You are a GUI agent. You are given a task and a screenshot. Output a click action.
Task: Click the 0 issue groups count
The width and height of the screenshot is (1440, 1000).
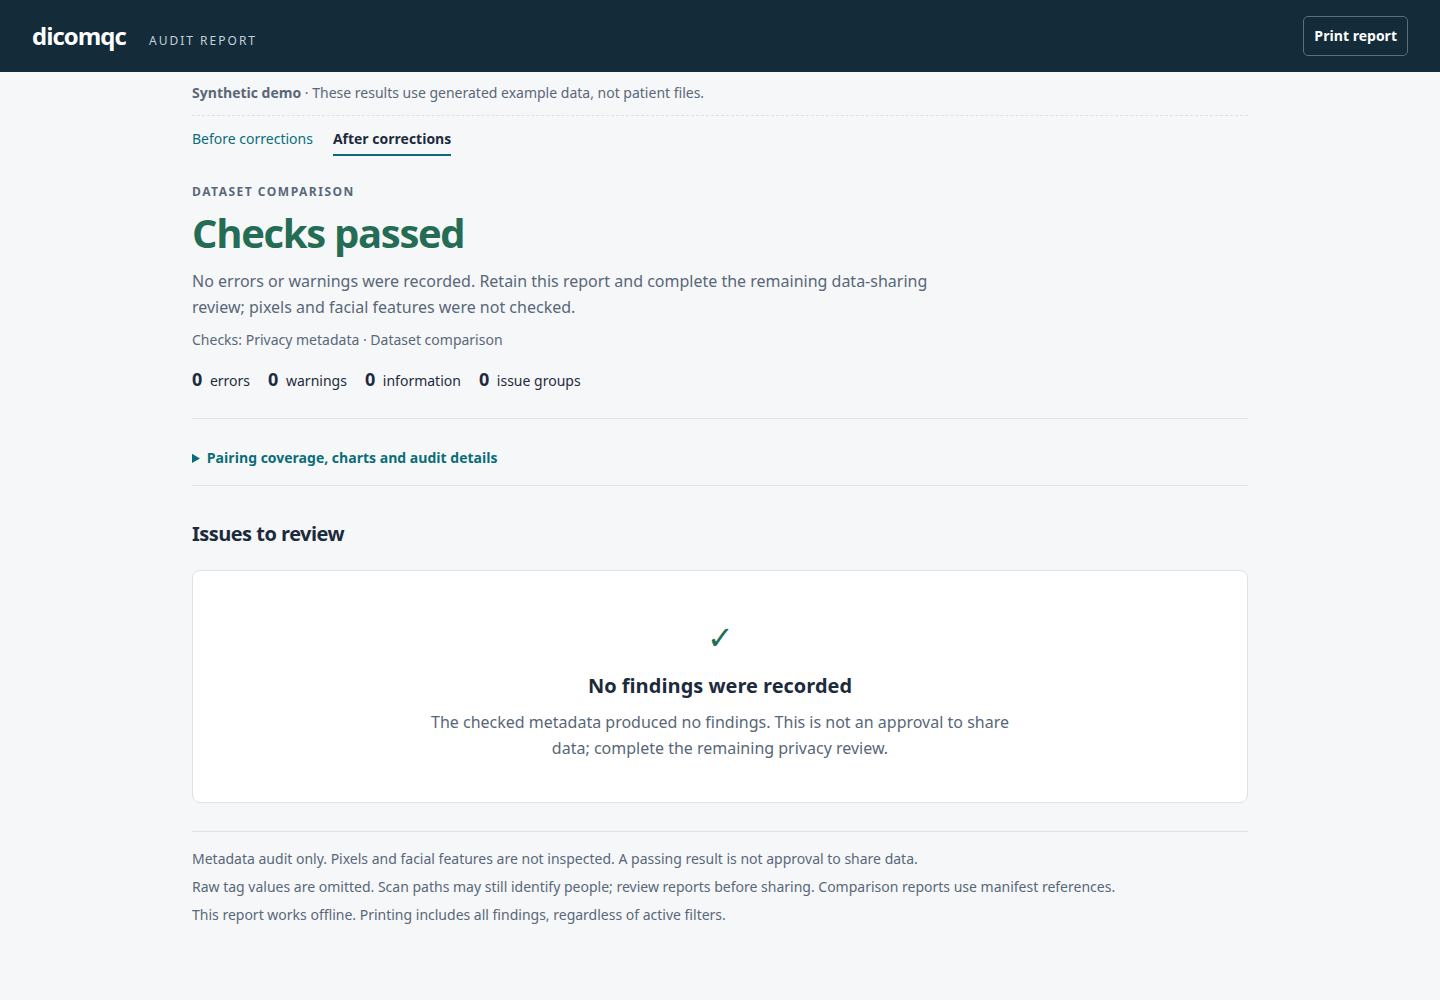(530, 380)
